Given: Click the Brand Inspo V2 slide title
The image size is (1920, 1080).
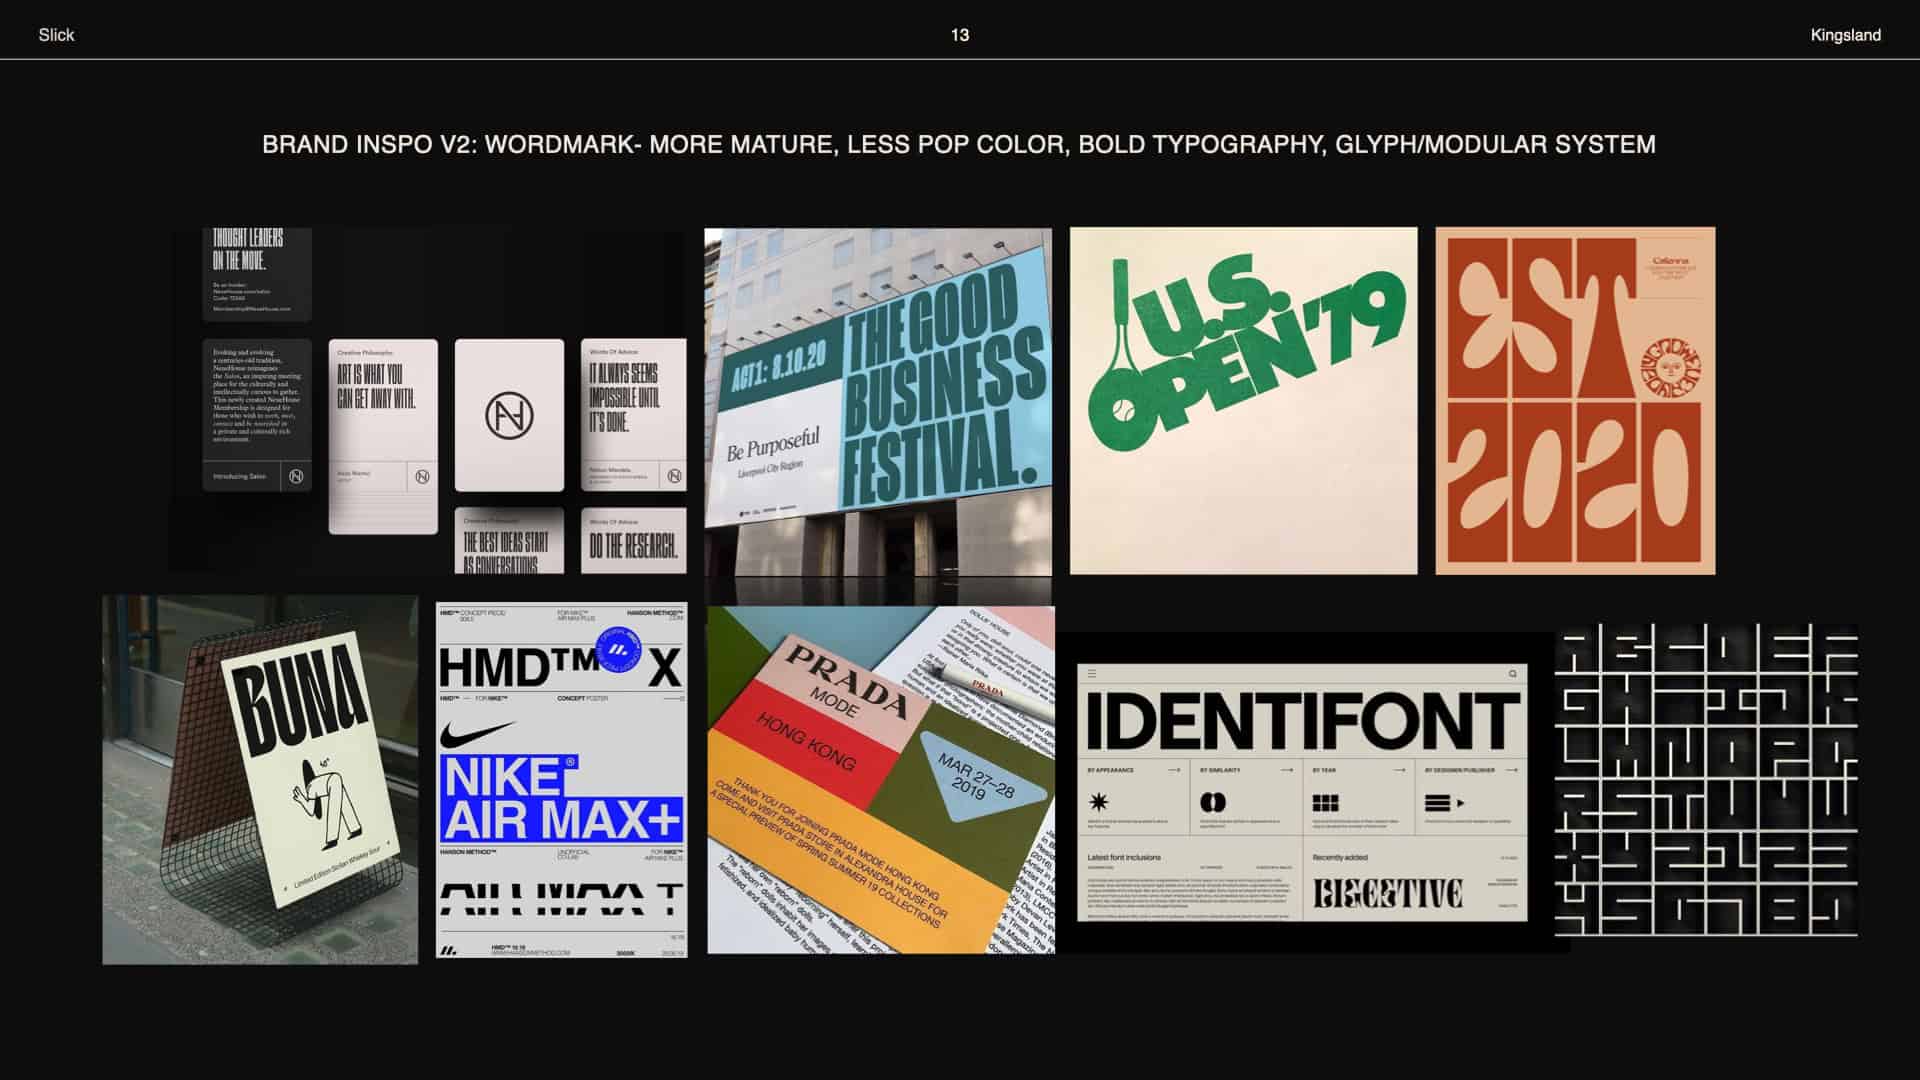Looking at the screenshot, I should 958,145.
